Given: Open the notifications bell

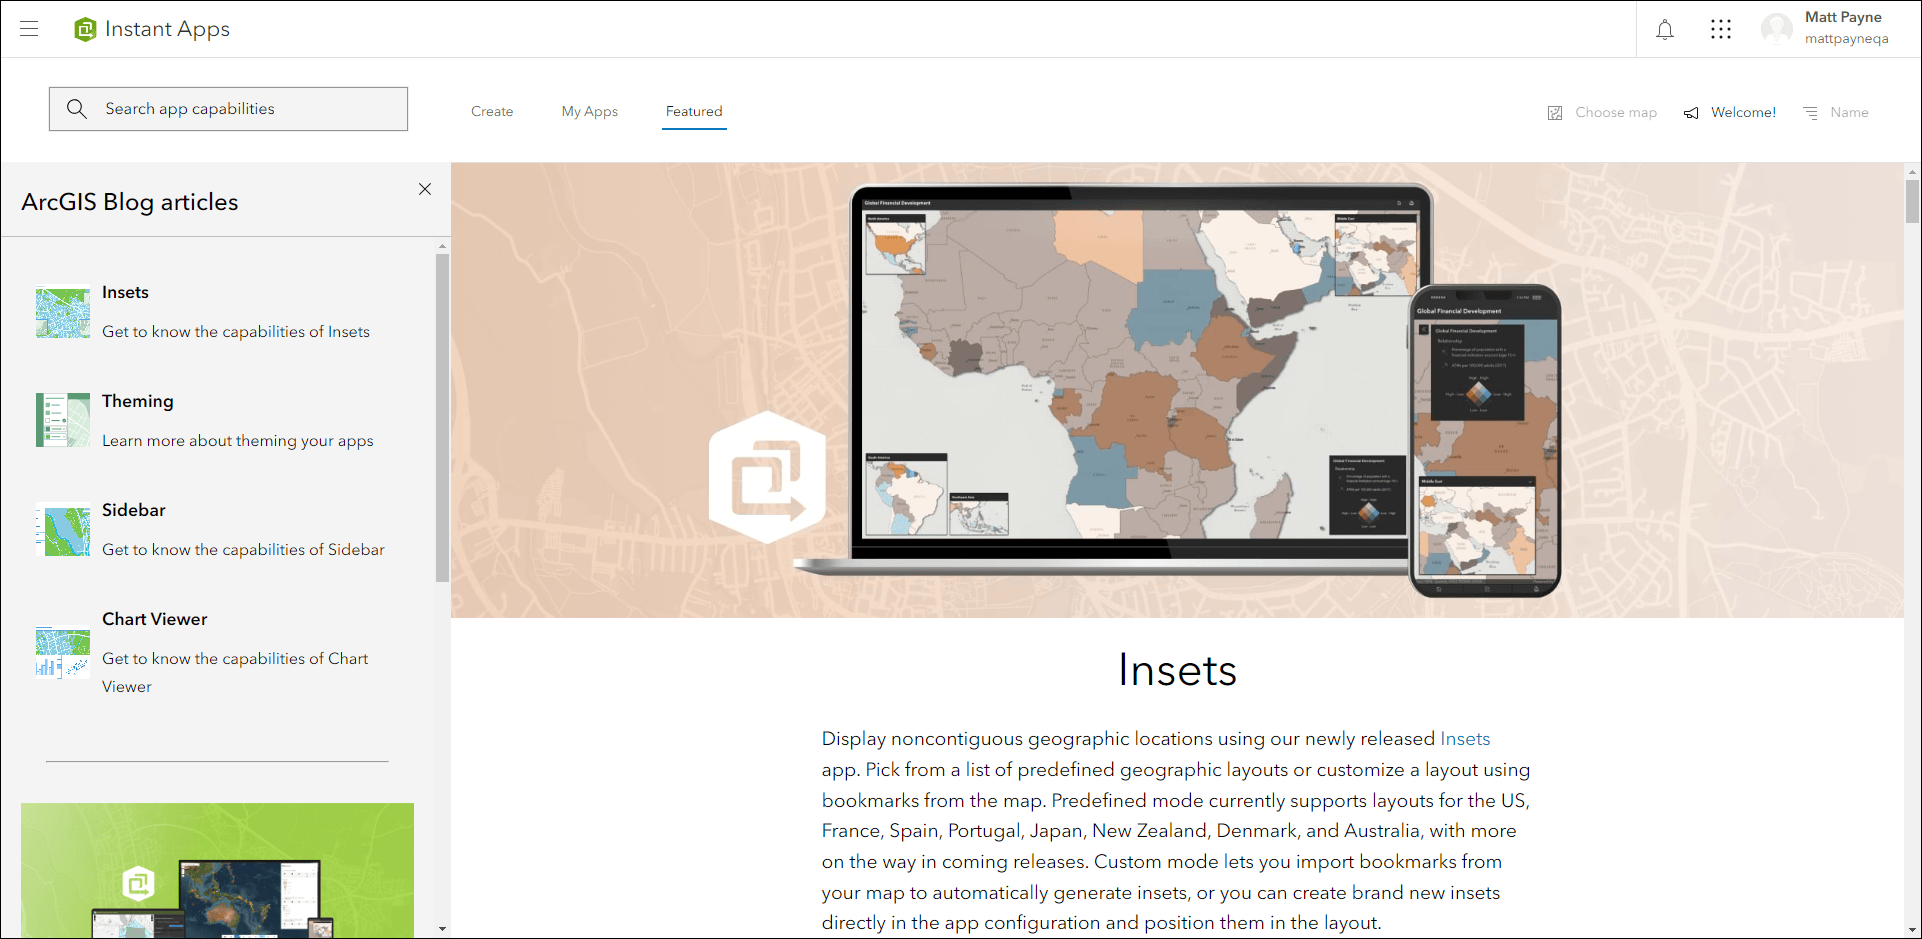Looking at the screenshot, I should 1665,30.
